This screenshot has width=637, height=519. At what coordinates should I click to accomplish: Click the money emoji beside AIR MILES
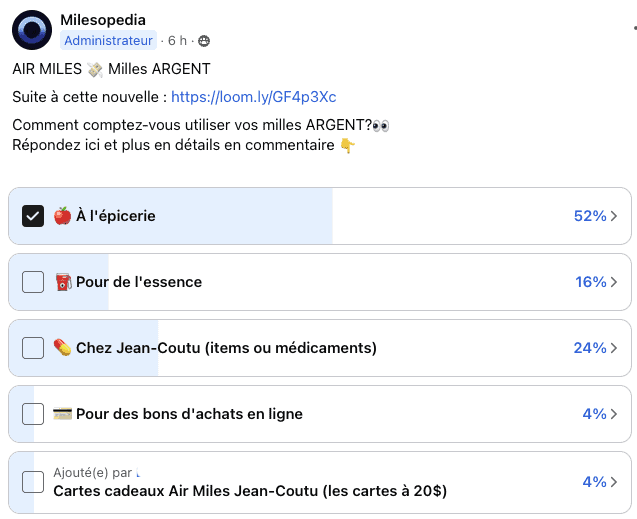point(94,69)
